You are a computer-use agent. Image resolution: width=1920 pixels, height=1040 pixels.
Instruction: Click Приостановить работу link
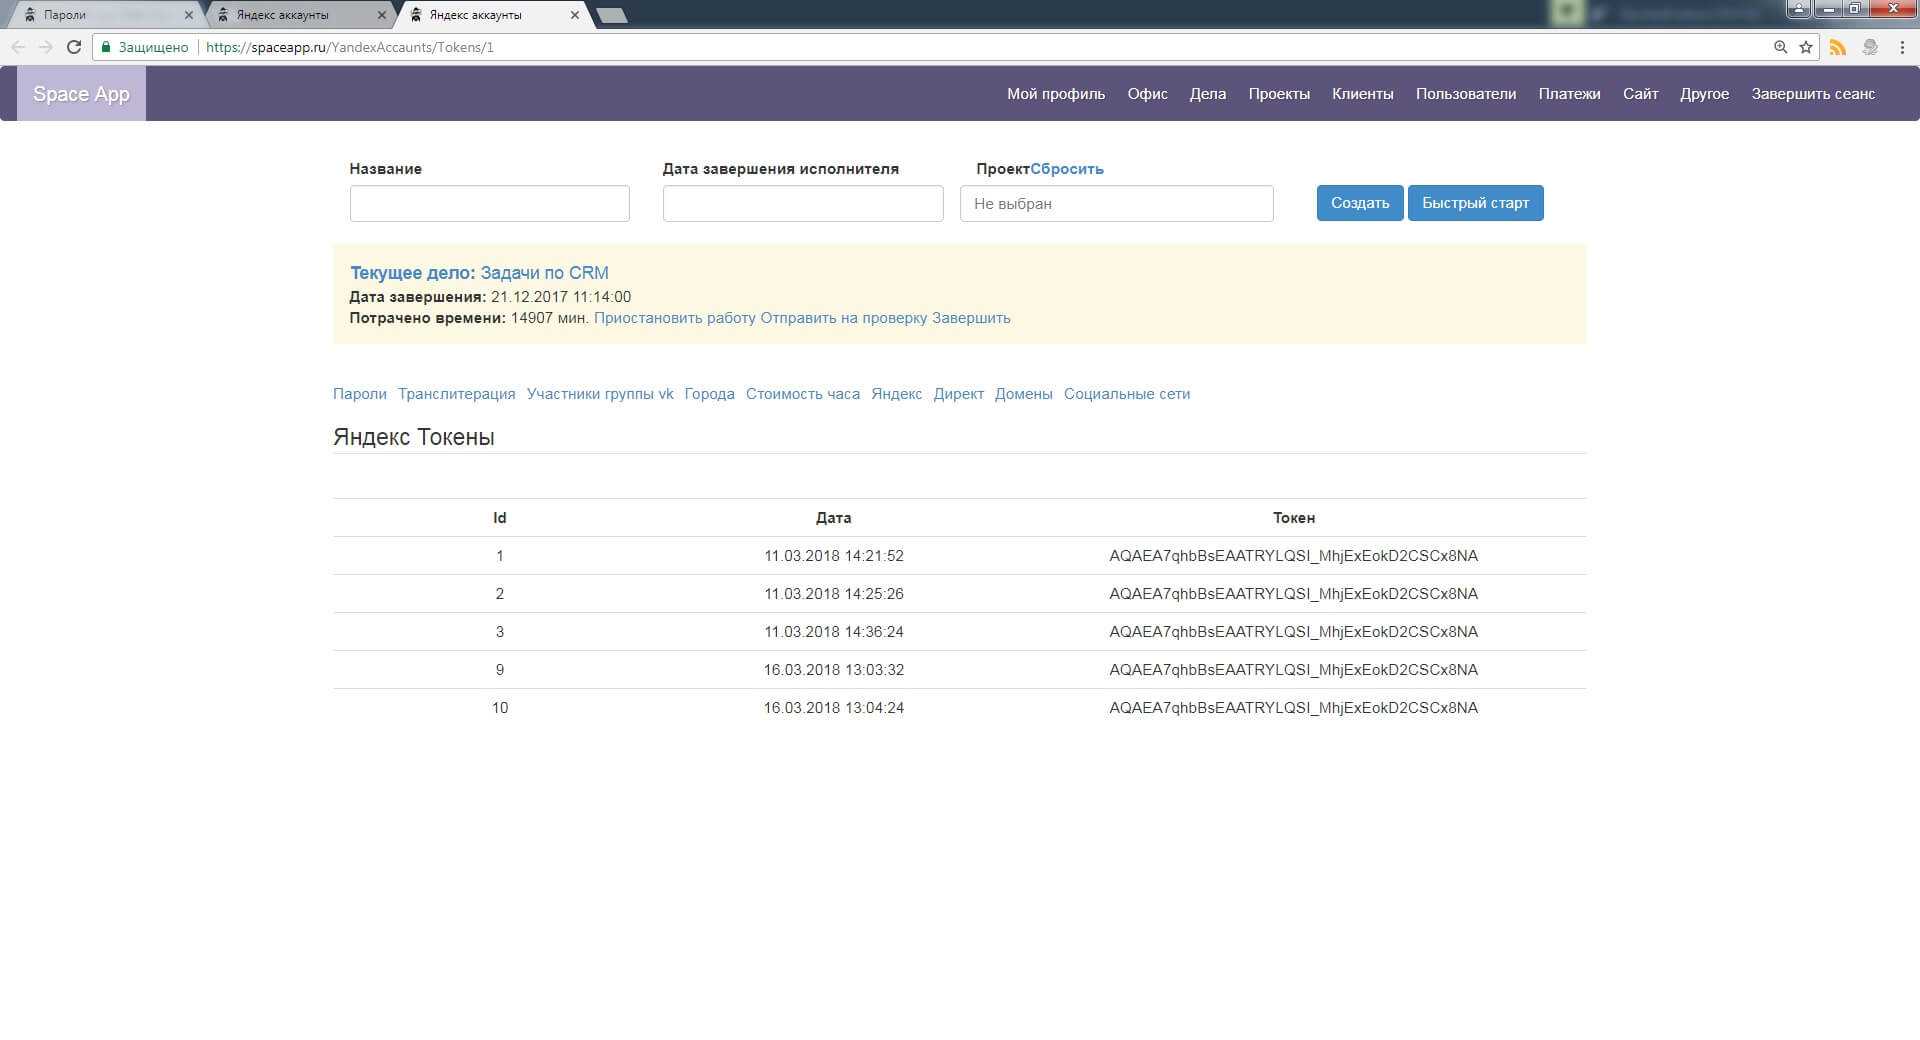(x=674, y=318)
